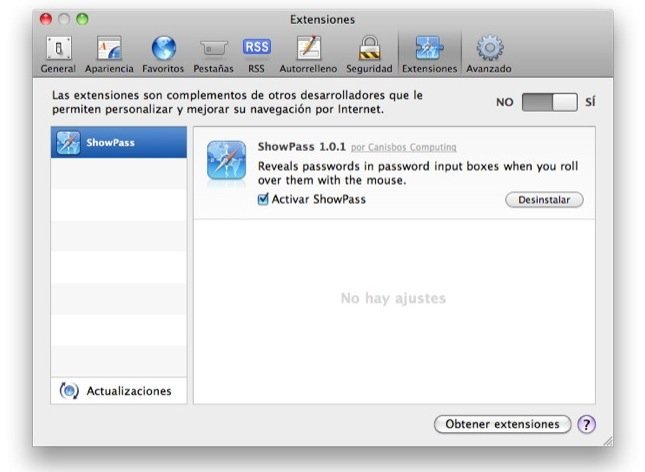Click the Desinstalar button
The height and width of the screenshot is (472, 645).
point(544,200)
